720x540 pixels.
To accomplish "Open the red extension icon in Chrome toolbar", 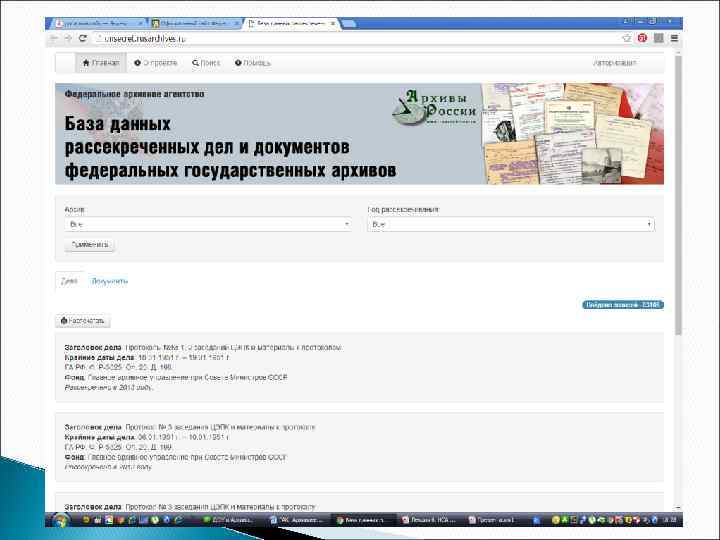I will point(642,38).
